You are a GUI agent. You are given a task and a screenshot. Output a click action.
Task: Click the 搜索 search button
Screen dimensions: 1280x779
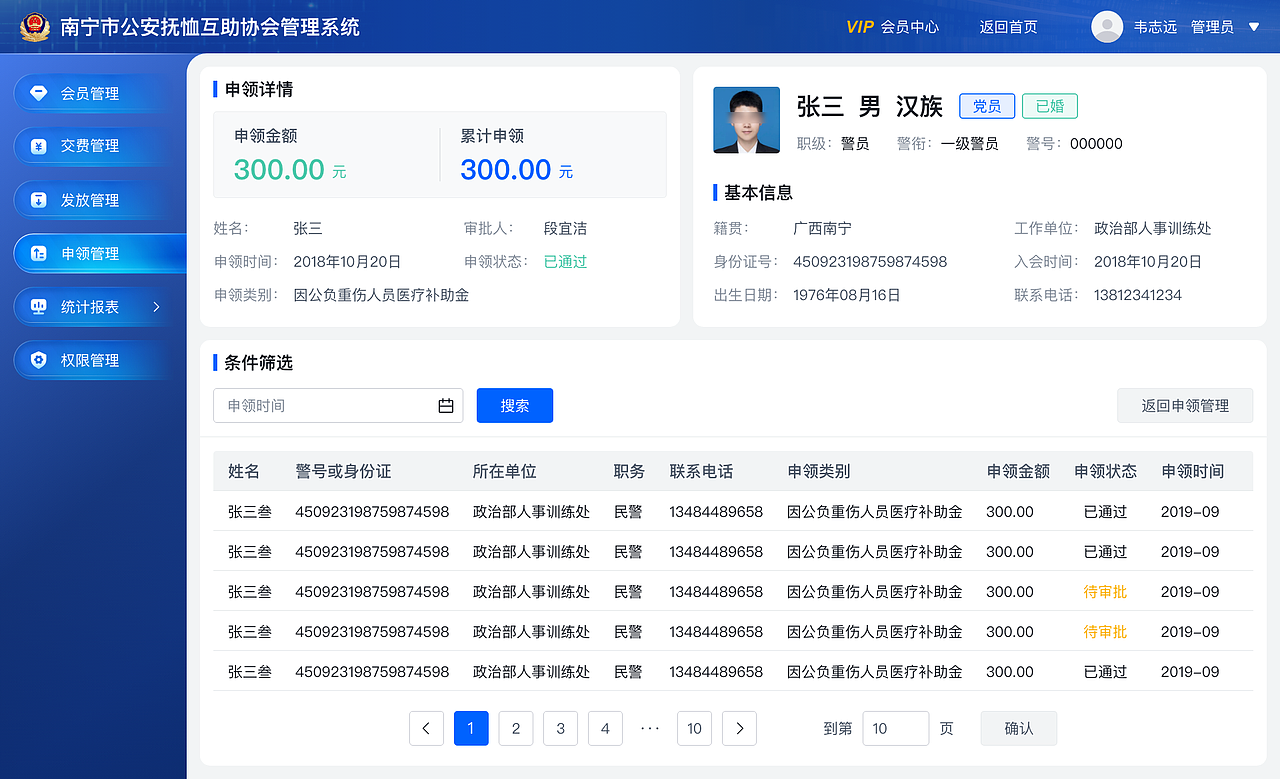point(514,405)
